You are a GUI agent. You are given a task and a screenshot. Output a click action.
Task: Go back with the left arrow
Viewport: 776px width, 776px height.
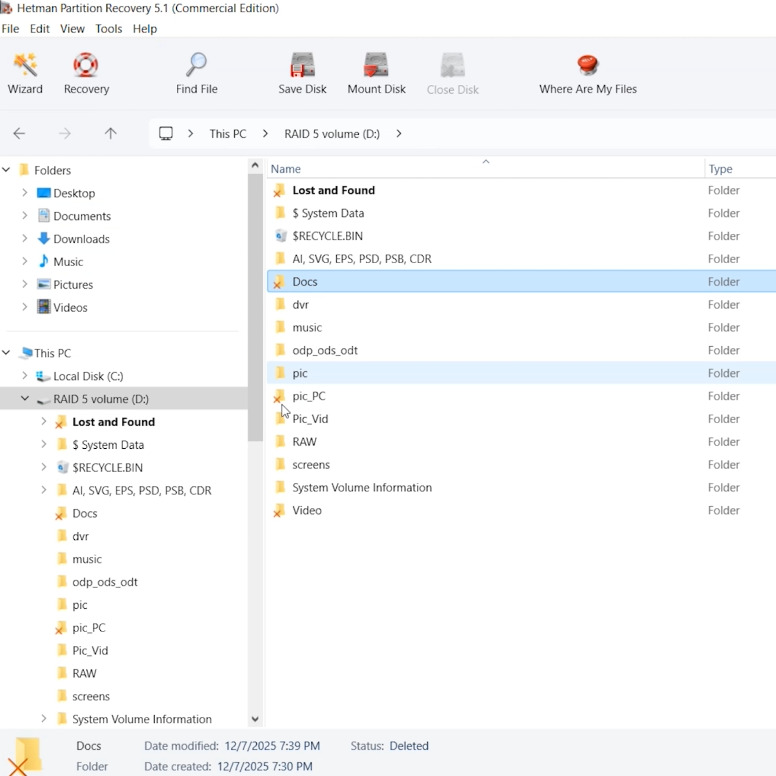(19, 134)
